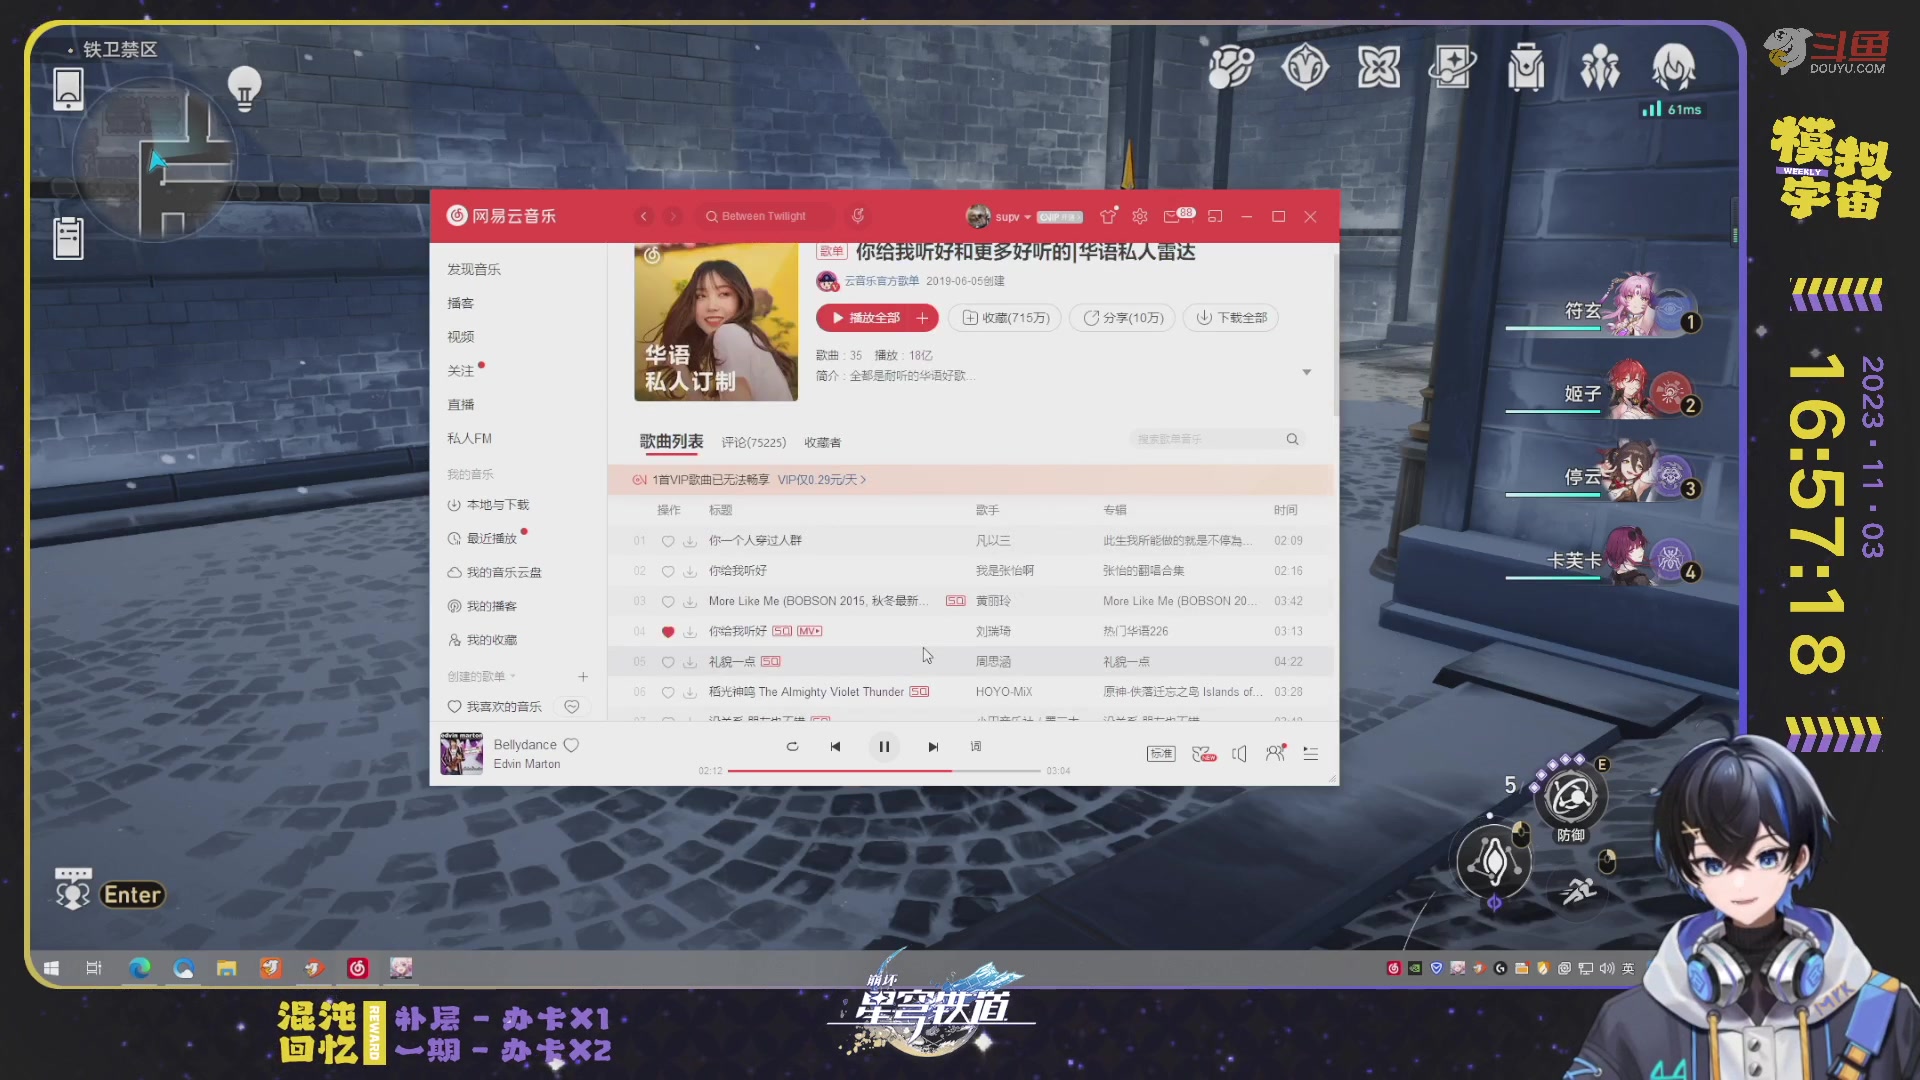Collapse 创建的歌单 section arrow
The image size is (1920, 1080).
tap(513, 677)
